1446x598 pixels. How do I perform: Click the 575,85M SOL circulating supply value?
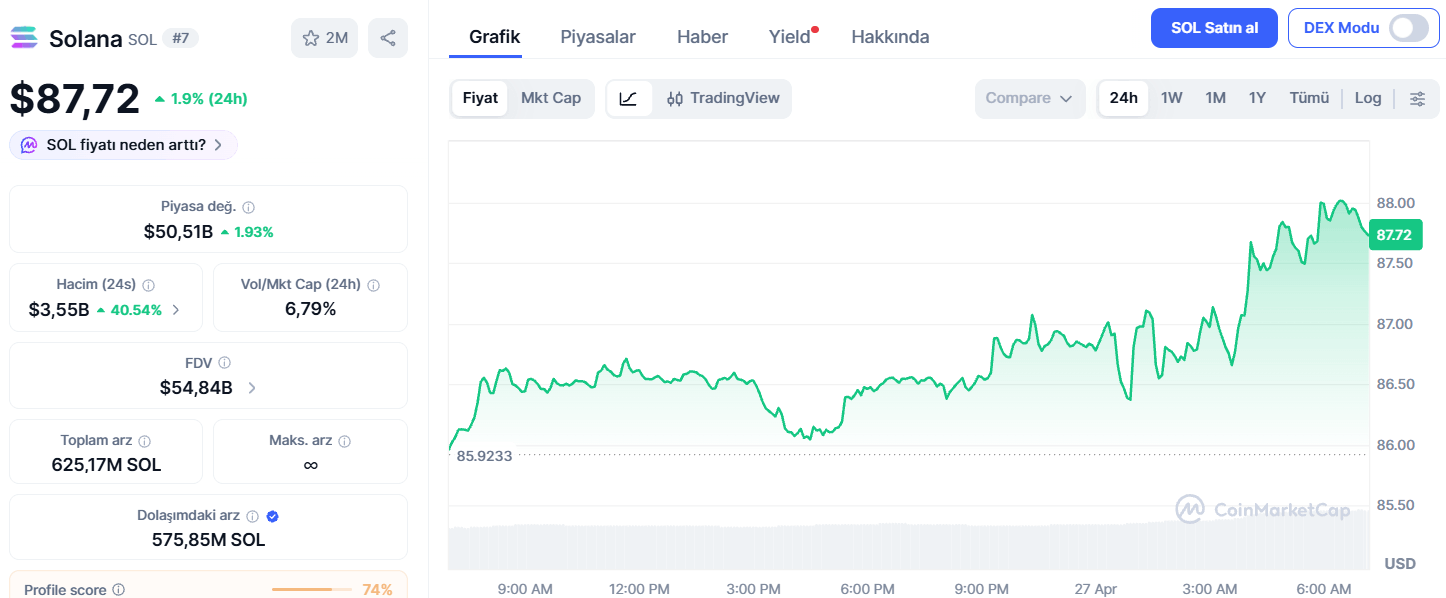pyautogui.click(x=208, y=540)
